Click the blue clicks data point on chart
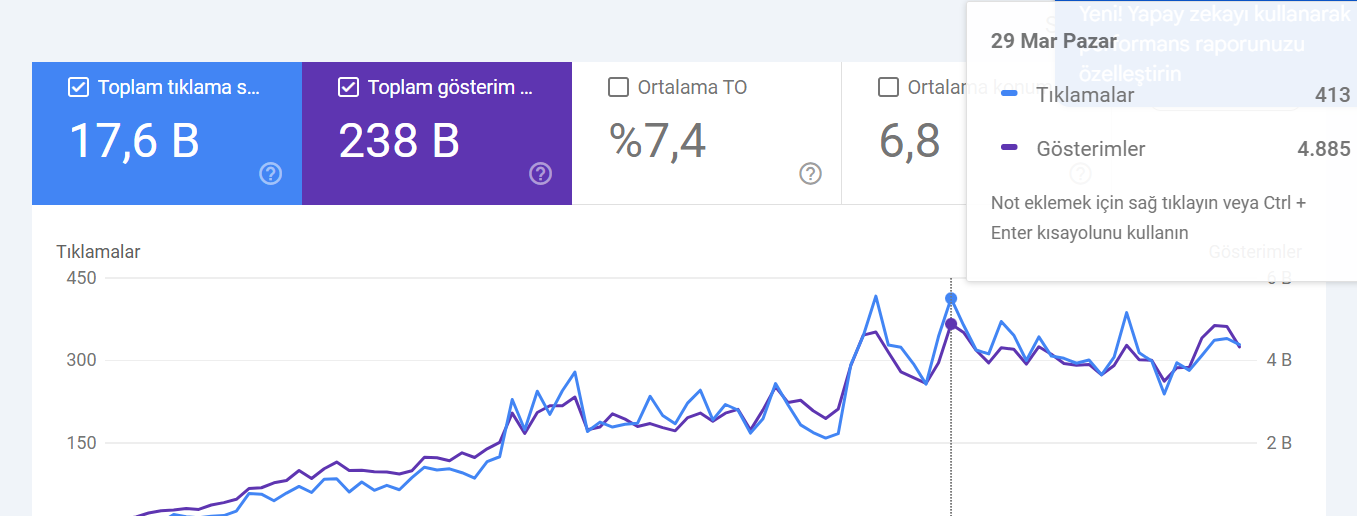Viewport: 1357px width, 516px height. click(x=951, y=299)
